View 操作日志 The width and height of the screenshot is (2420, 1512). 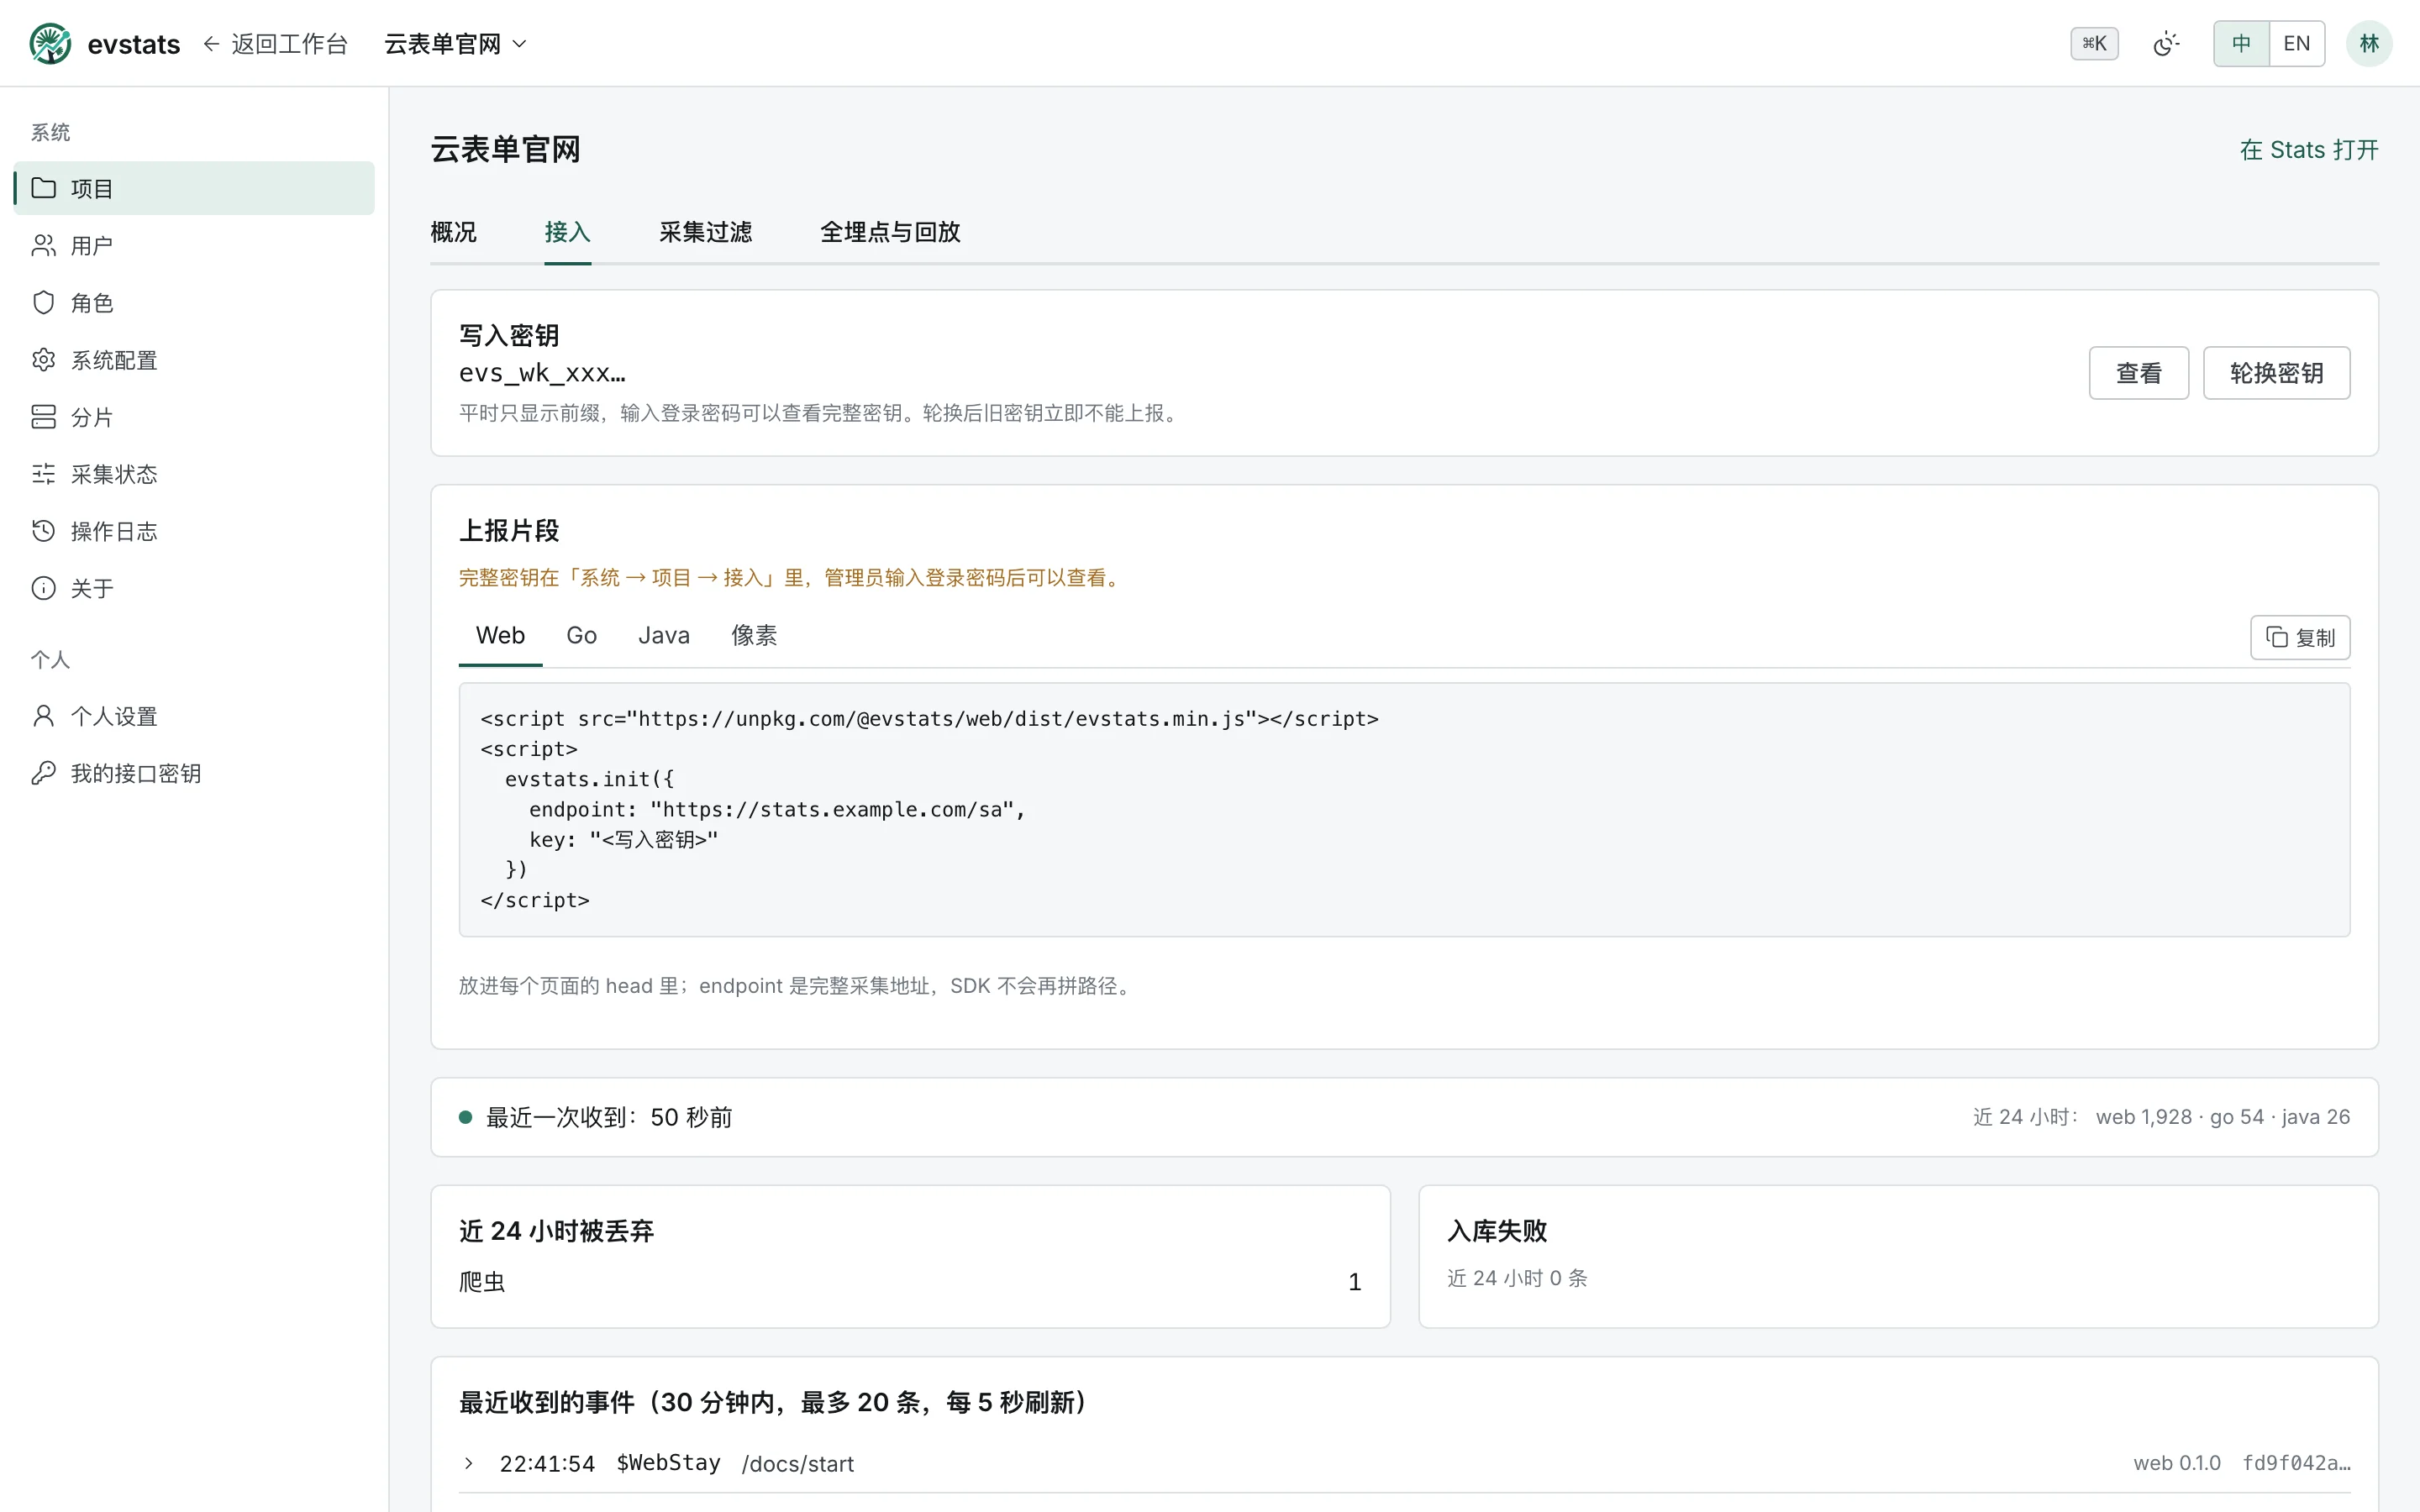tap(194, 530)
